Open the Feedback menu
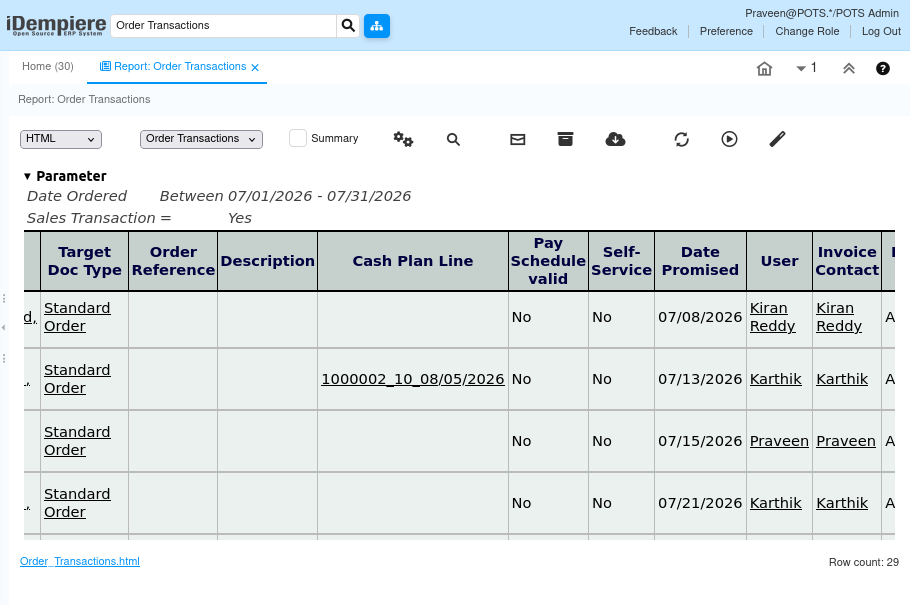Image resolution: width=910 pixels, height=605 pixels. click(653, 31)
